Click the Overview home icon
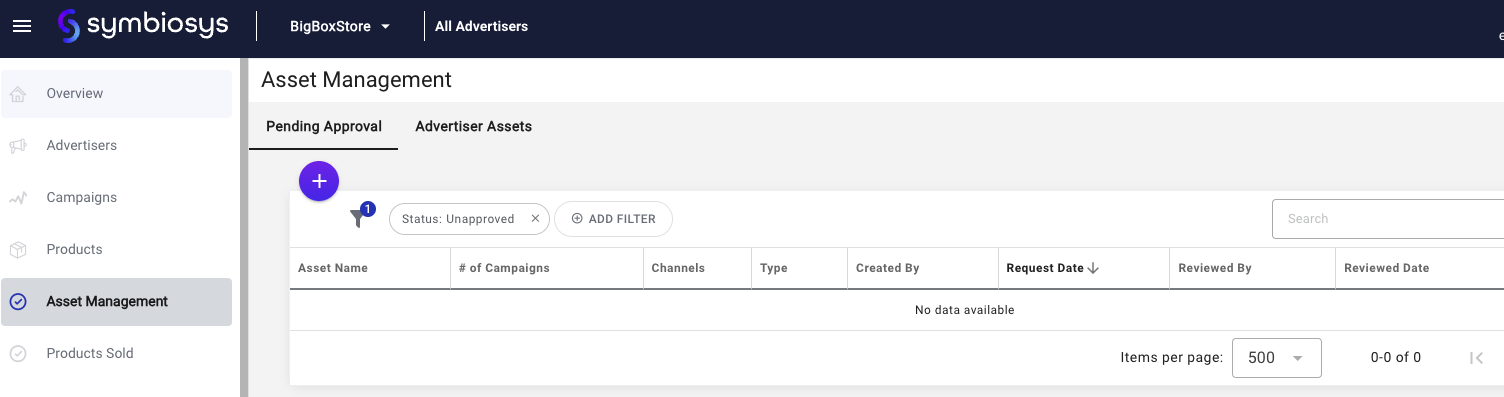This screenshot has height=397, width=1504. [18, 94]
